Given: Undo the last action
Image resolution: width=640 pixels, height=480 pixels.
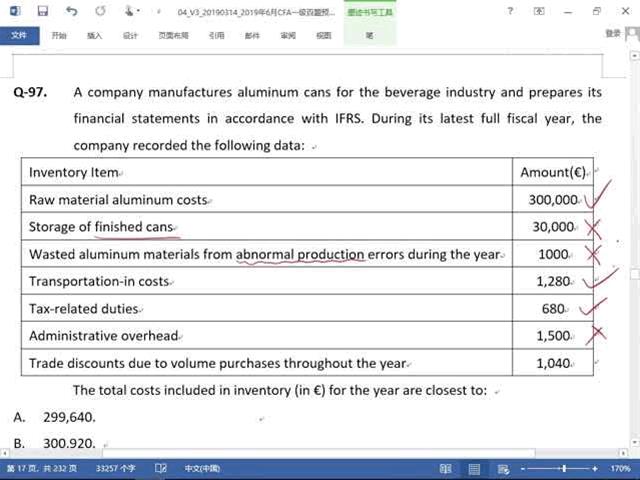Looking at the screenshot, I should [71, 11].
